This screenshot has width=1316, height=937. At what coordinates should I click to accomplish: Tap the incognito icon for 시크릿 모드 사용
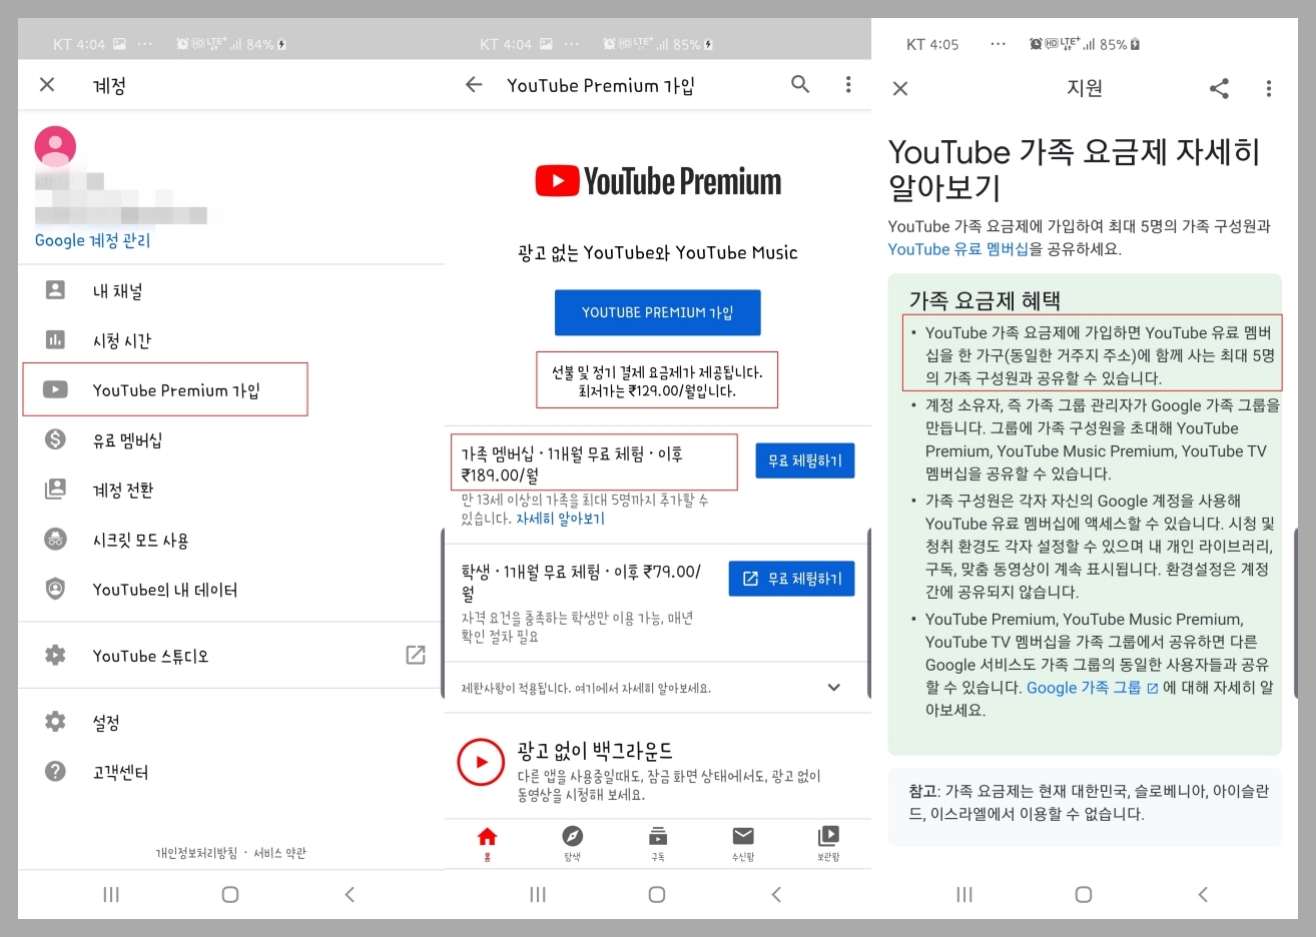pyautogui.click(x=55, y=539)
